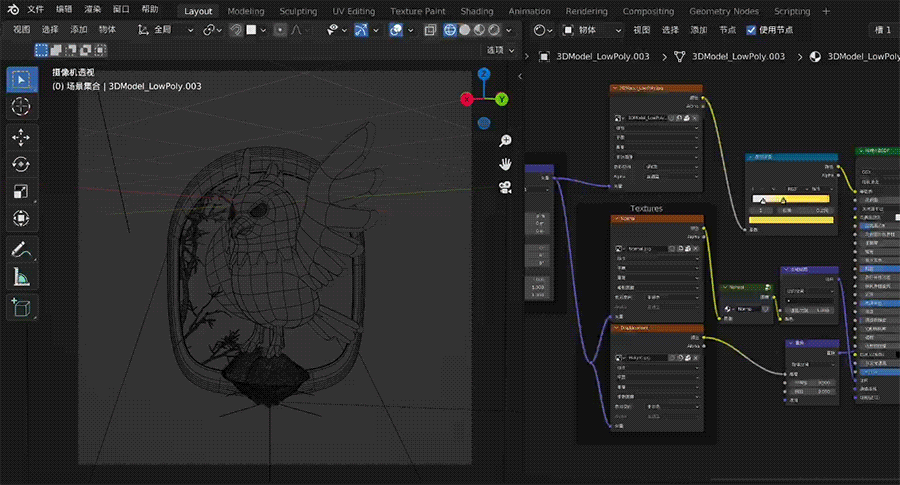Toggle the 使用节点 checkbox

pyautogui.click(x=752, y=30)
